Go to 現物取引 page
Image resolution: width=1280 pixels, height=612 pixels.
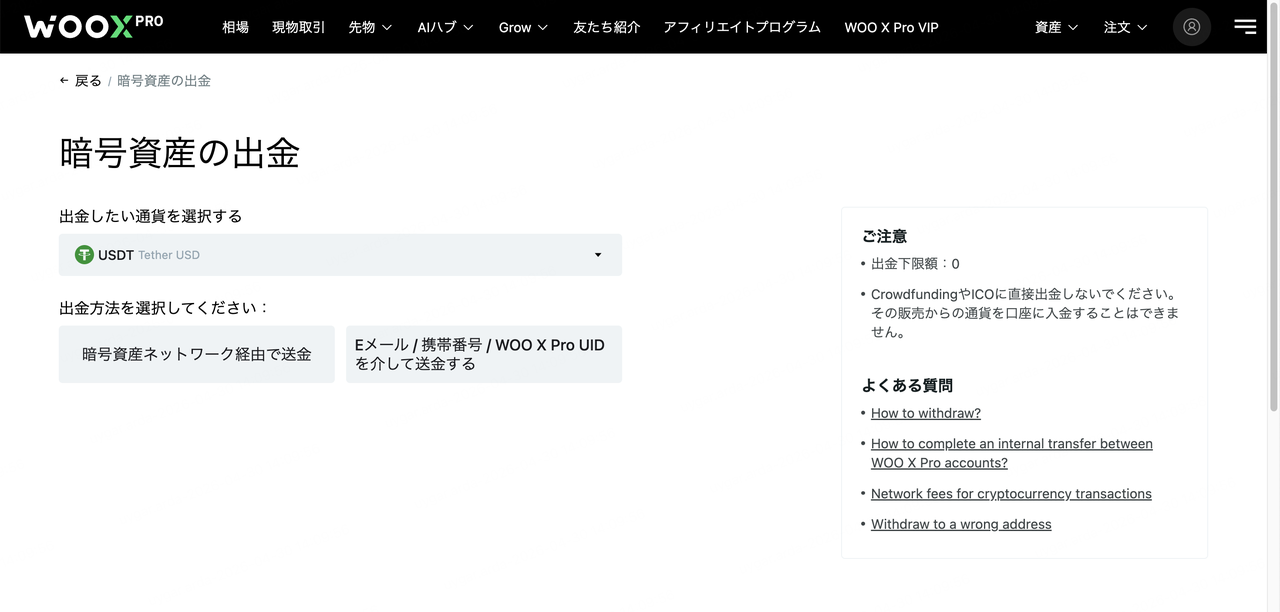[x=298, y=27]
